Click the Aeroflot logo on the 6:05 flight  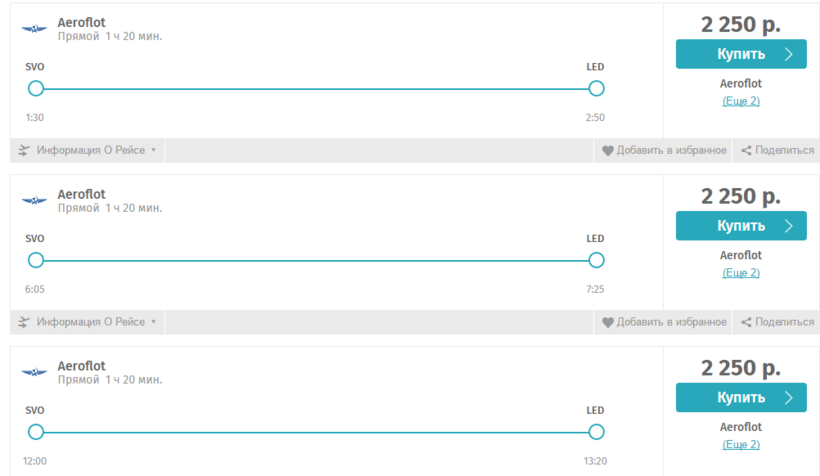pyautogui.click(x=34, y=201)
